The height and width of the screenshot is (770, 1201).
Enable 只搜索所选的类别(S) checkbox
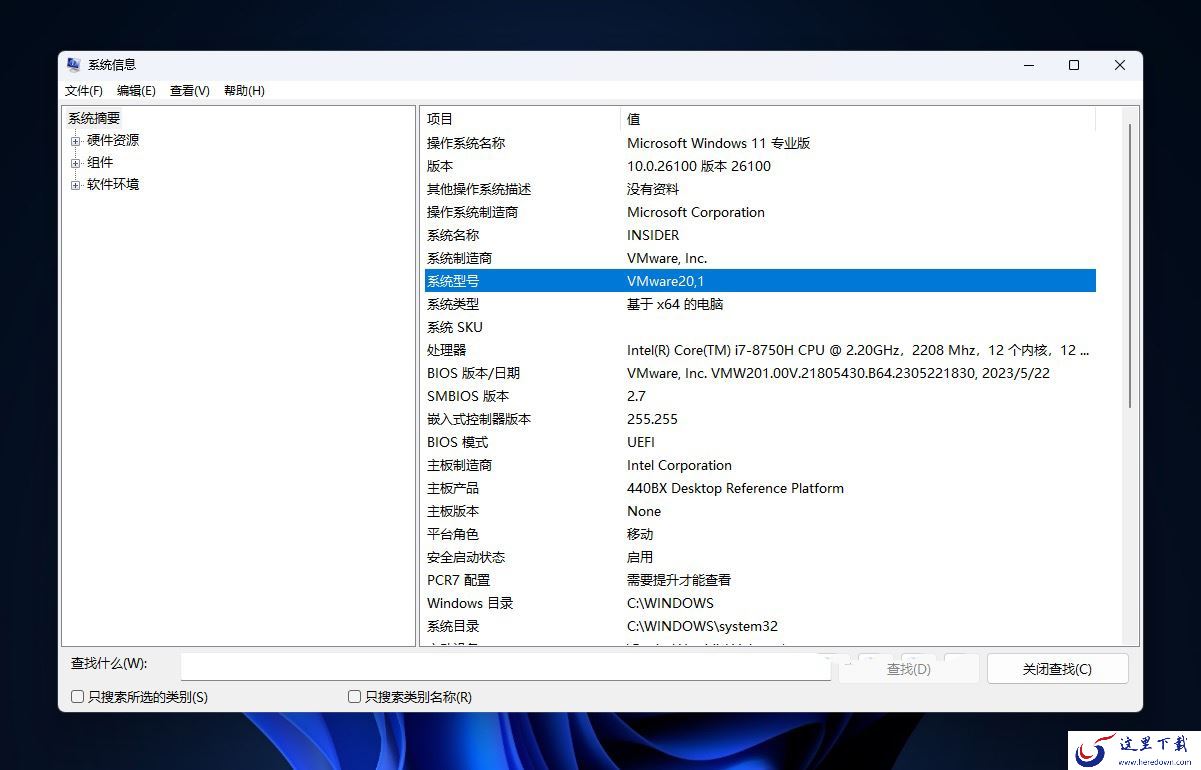coord(77,697)
